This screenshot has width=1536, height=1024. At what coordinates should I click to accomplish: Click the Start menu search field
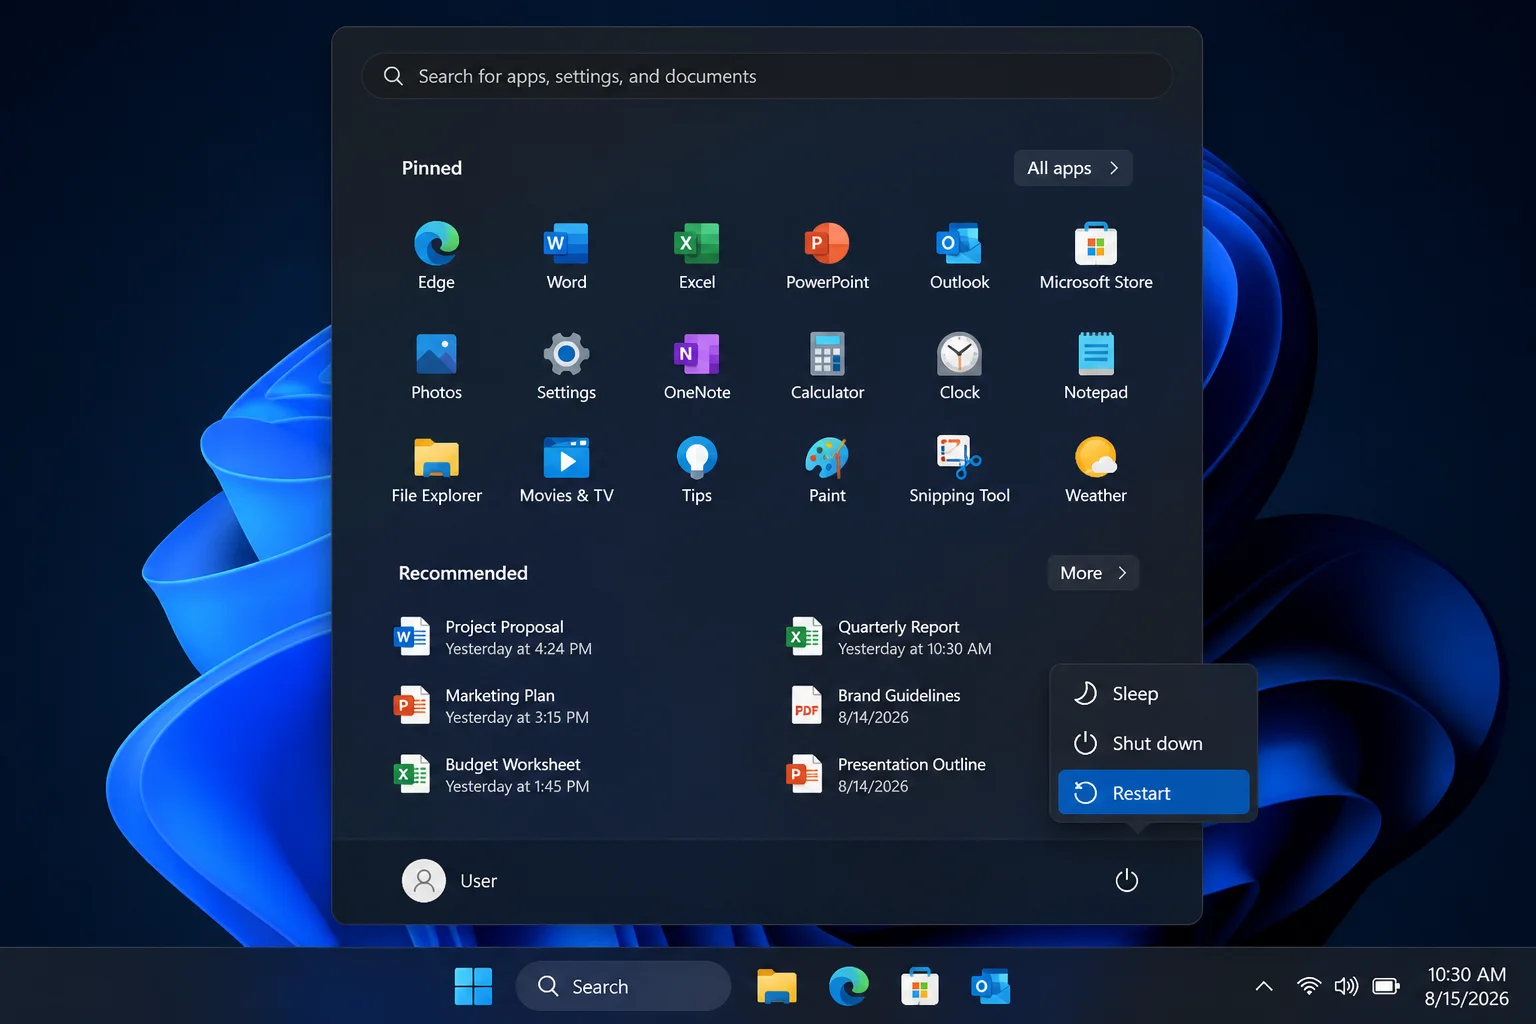coord(766,76)
